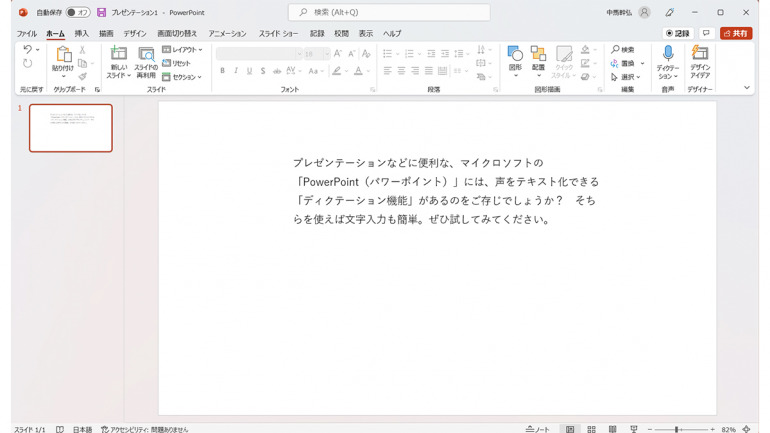The height and width of the screenshot is (433, 770).
Task: Open the Slide Show (スライドショー) tab
Action: pos(278,33)
